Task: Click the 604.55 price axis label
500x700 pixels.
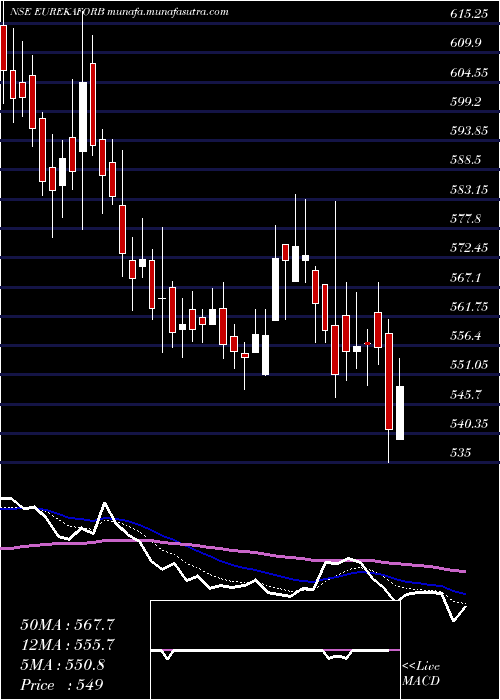Action: click(x=469, y=73)
